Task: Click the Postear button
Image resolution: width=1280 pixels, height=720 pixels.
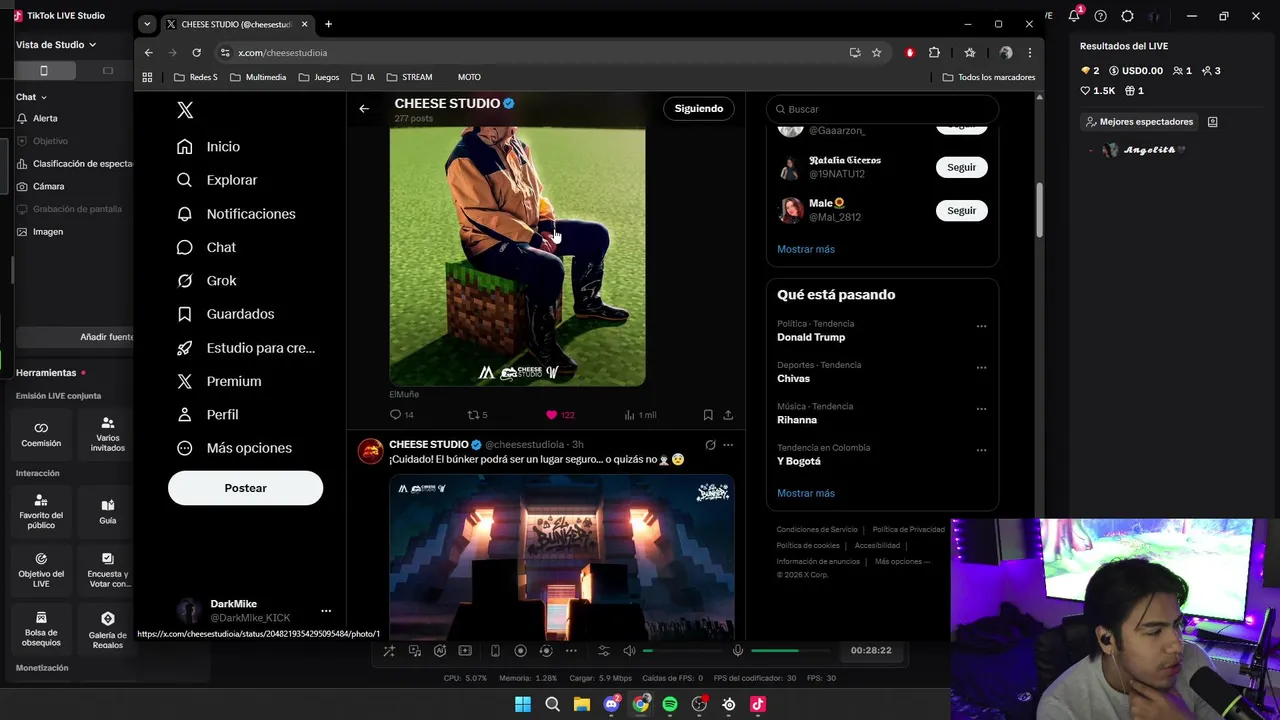Action: (x=245, y=488)
